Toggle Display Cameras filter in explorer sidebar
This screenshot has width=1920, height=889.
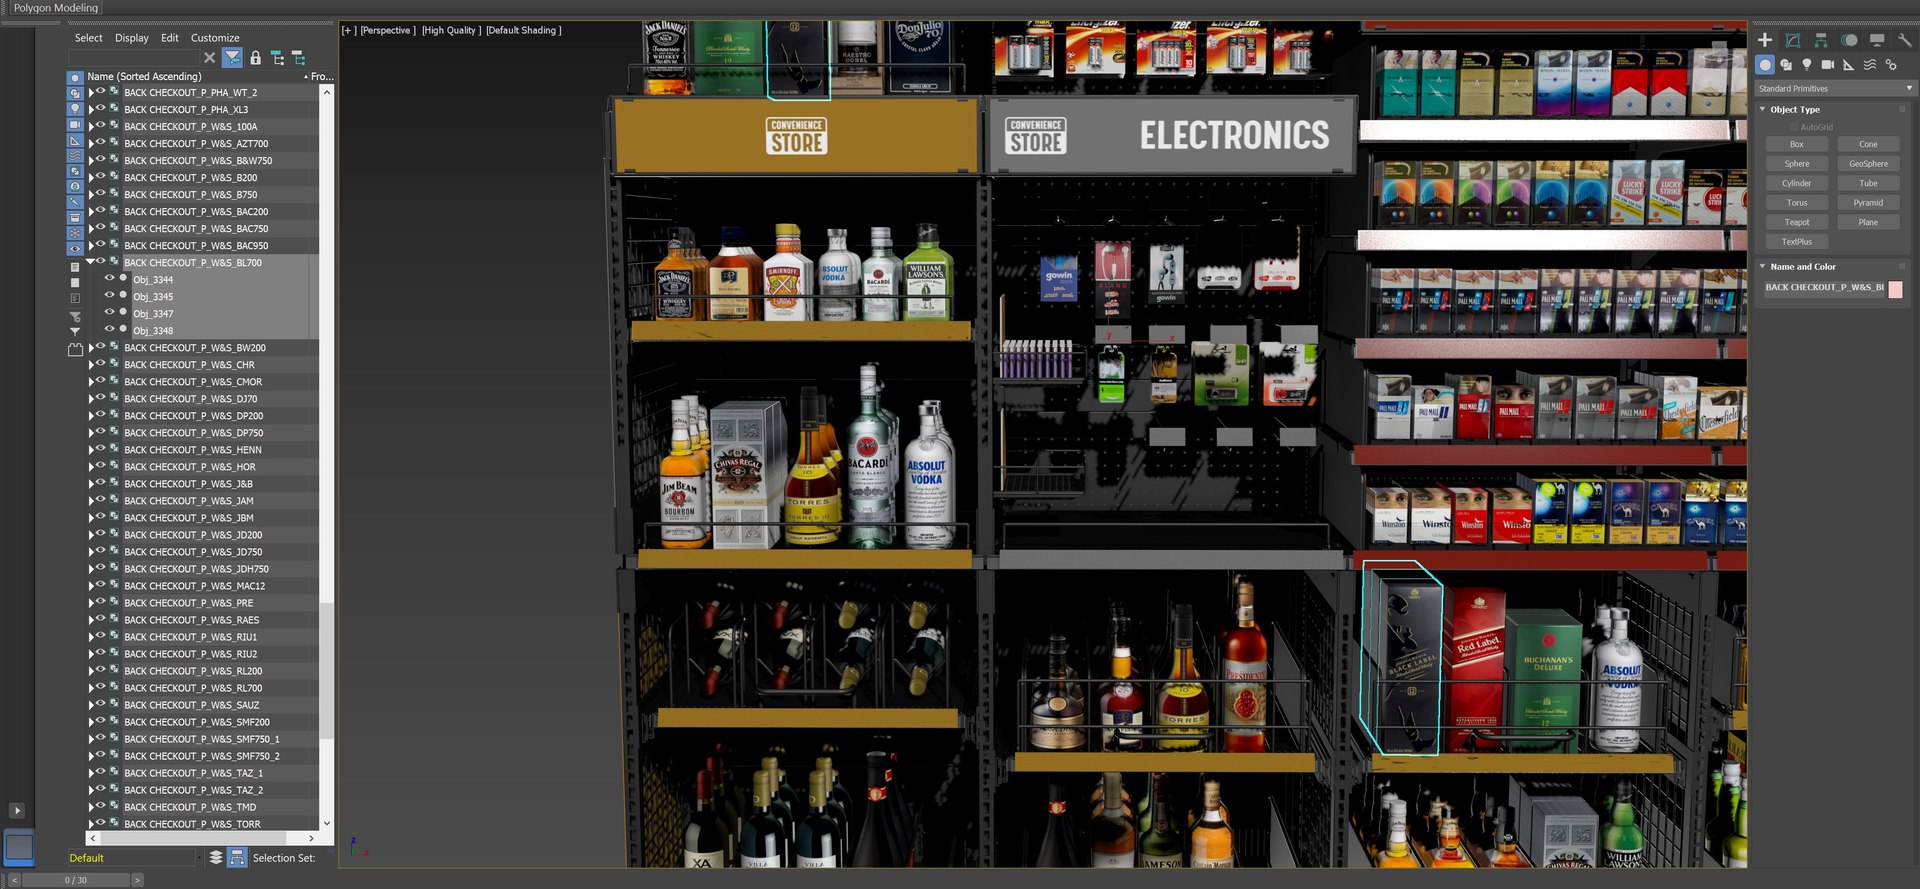point(75,125)
